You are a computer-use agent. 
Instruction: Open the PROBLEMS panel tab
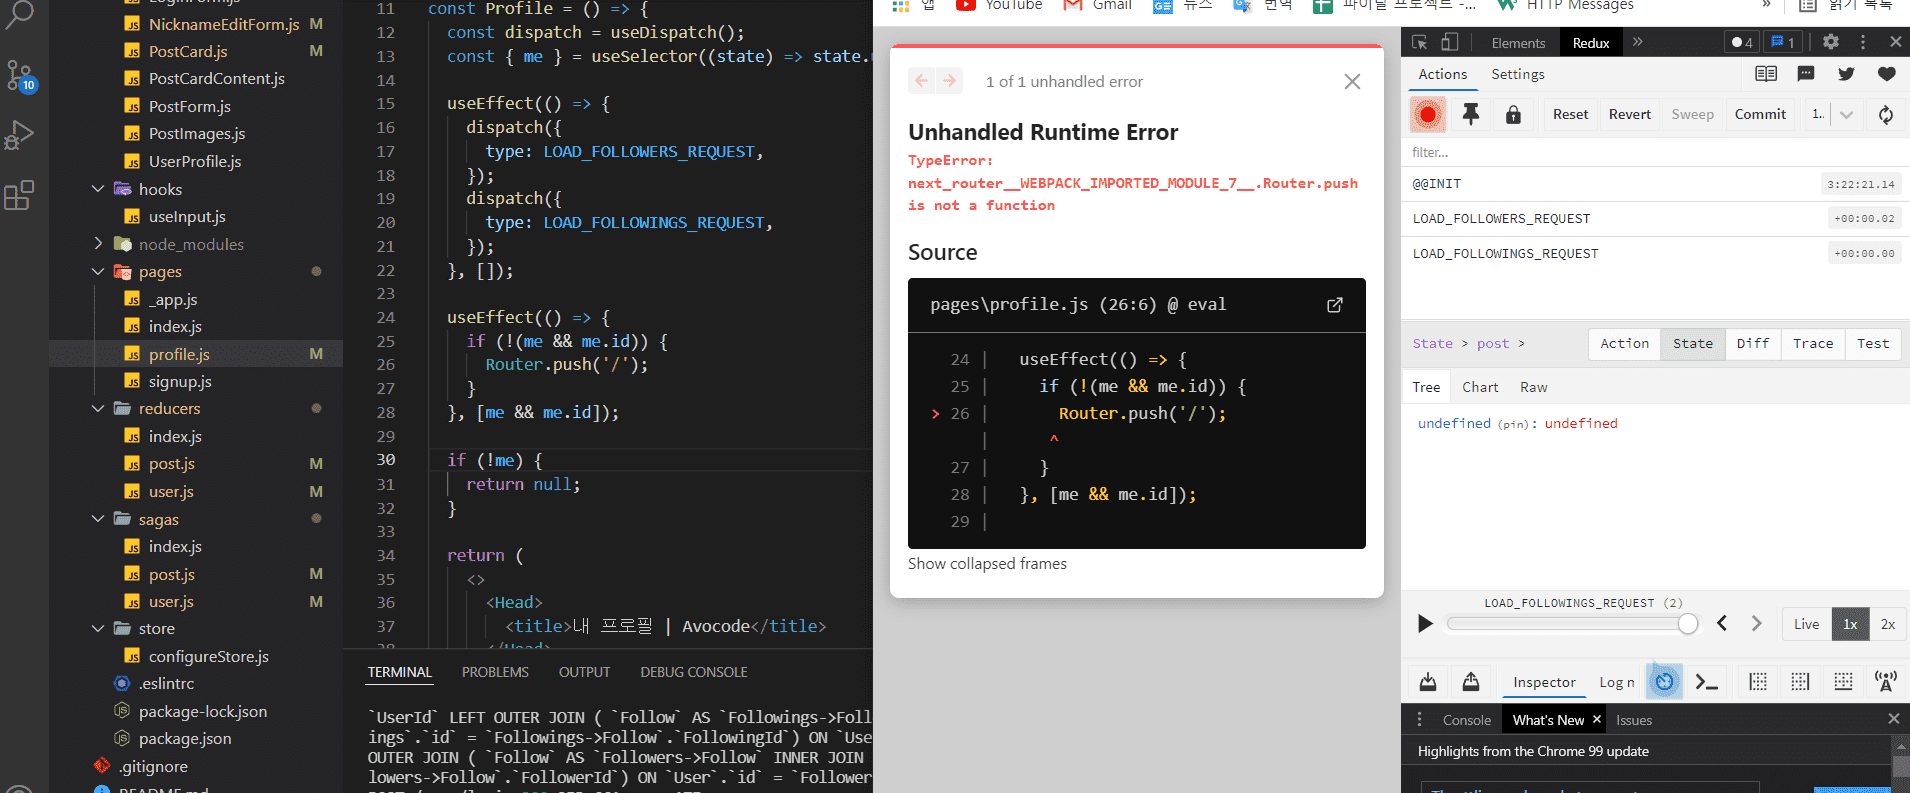point(495,672)
